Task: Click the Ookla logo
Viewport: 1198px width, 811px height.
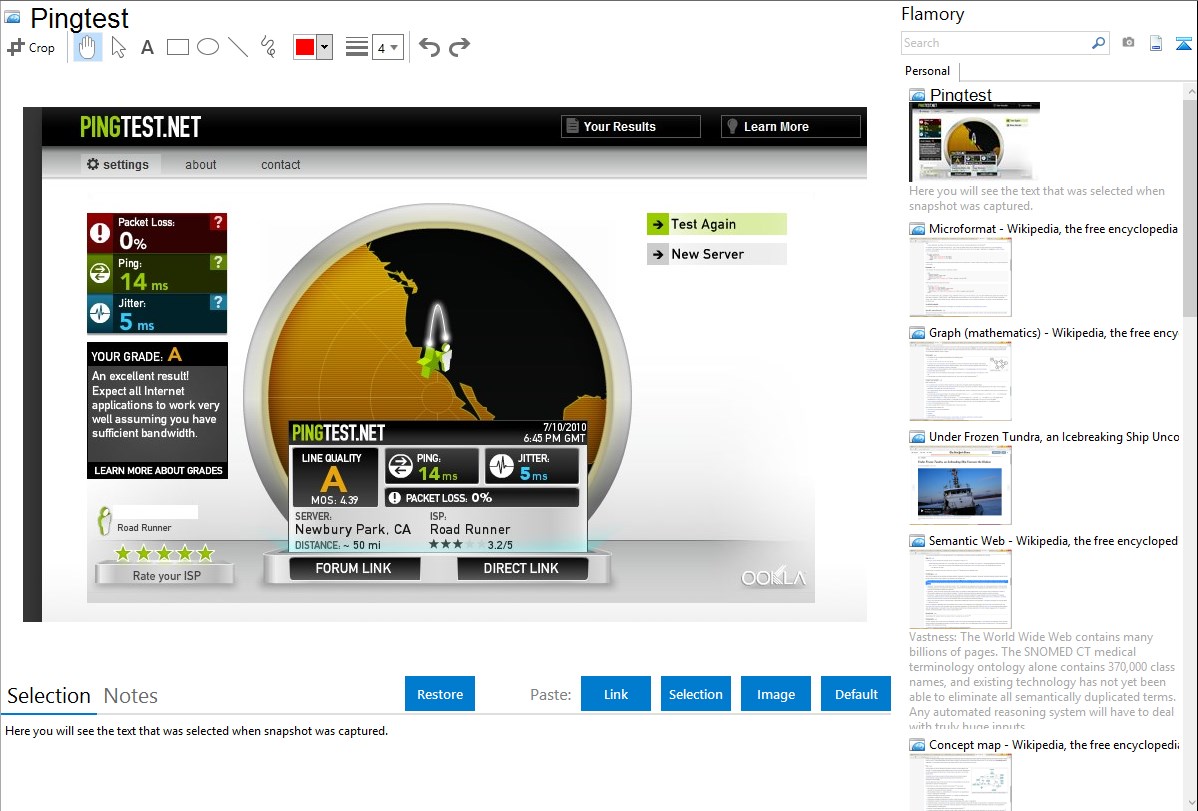Action: click(773, 578)
